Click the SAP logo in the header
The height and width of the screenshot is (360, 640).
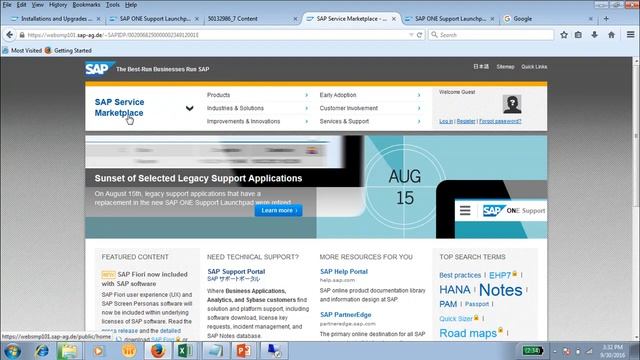coord(99,69)
